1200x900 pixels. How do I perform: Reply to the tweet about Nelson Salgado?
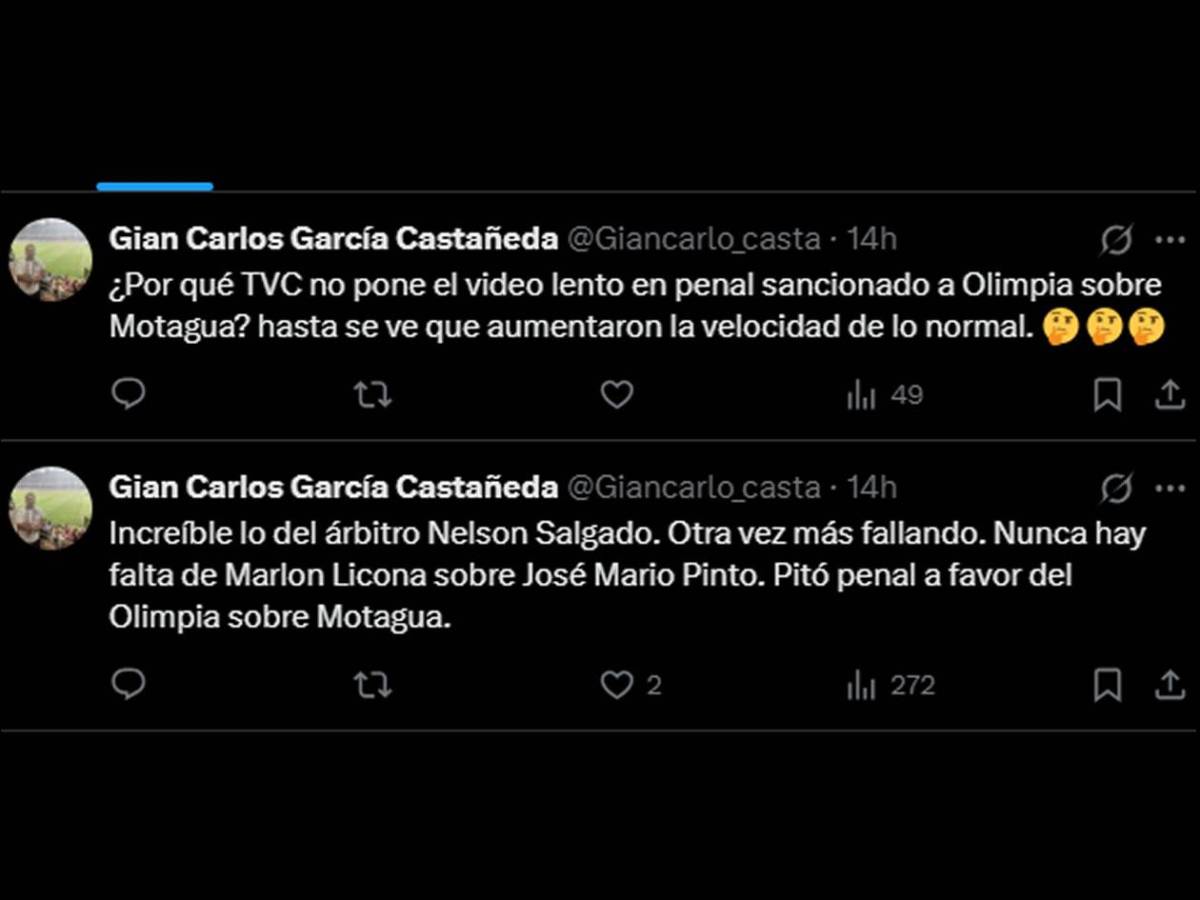tap(128, 684)
